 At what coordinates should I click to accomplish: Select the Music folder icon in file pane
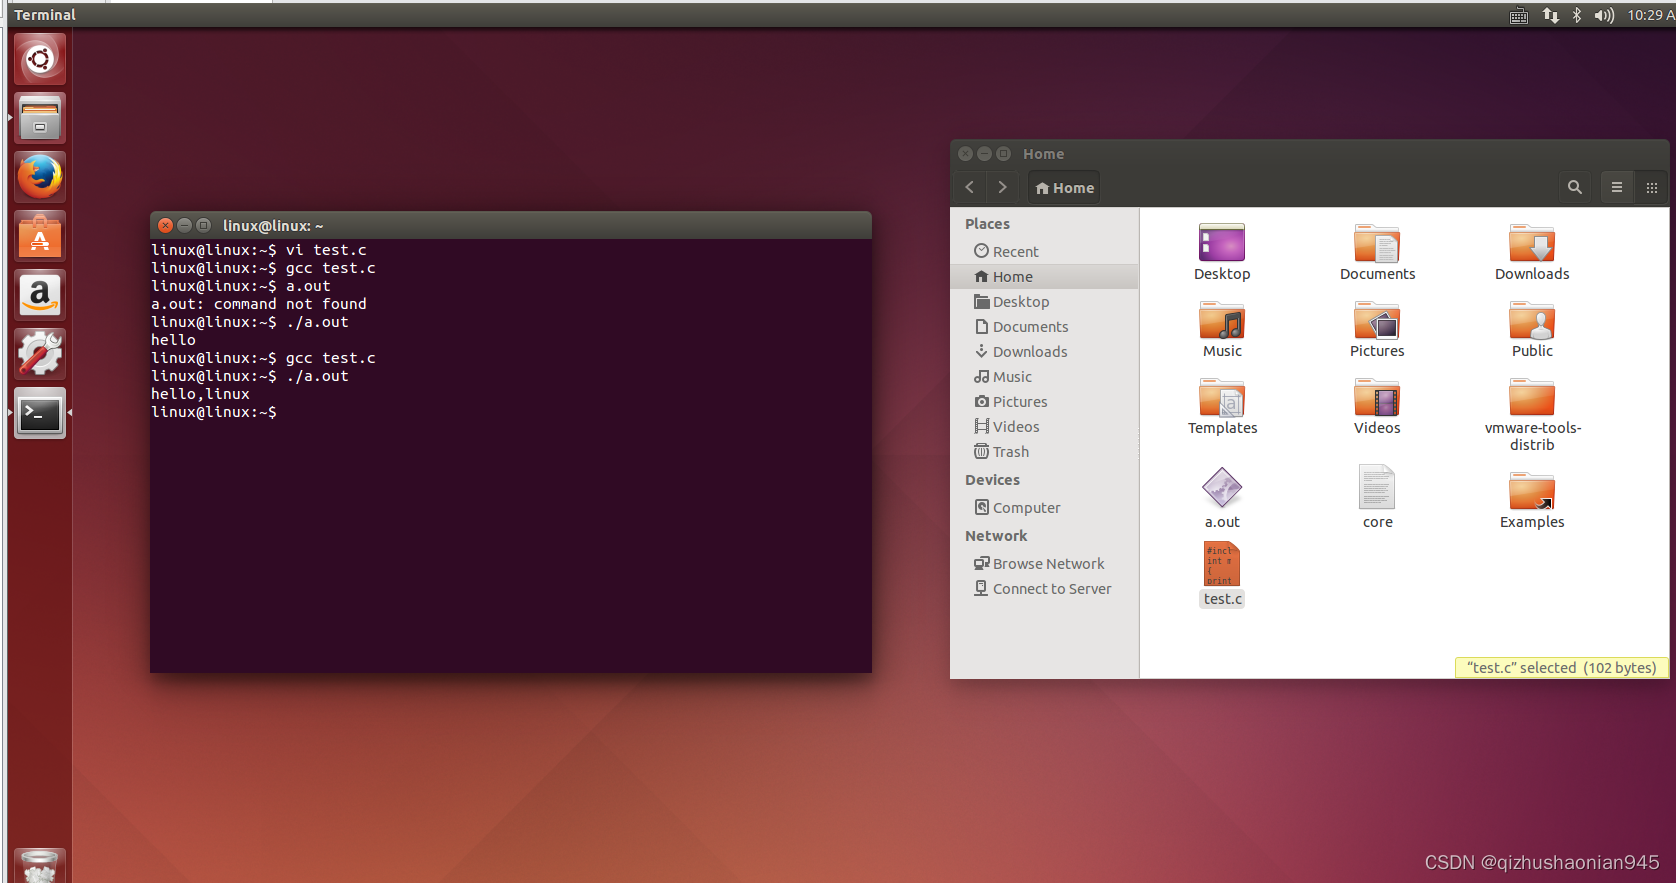pyautogui.click(x=1222, y=320)
